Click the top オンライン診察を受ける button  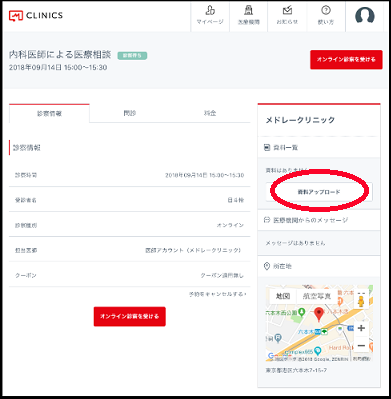tap(346, 60)
